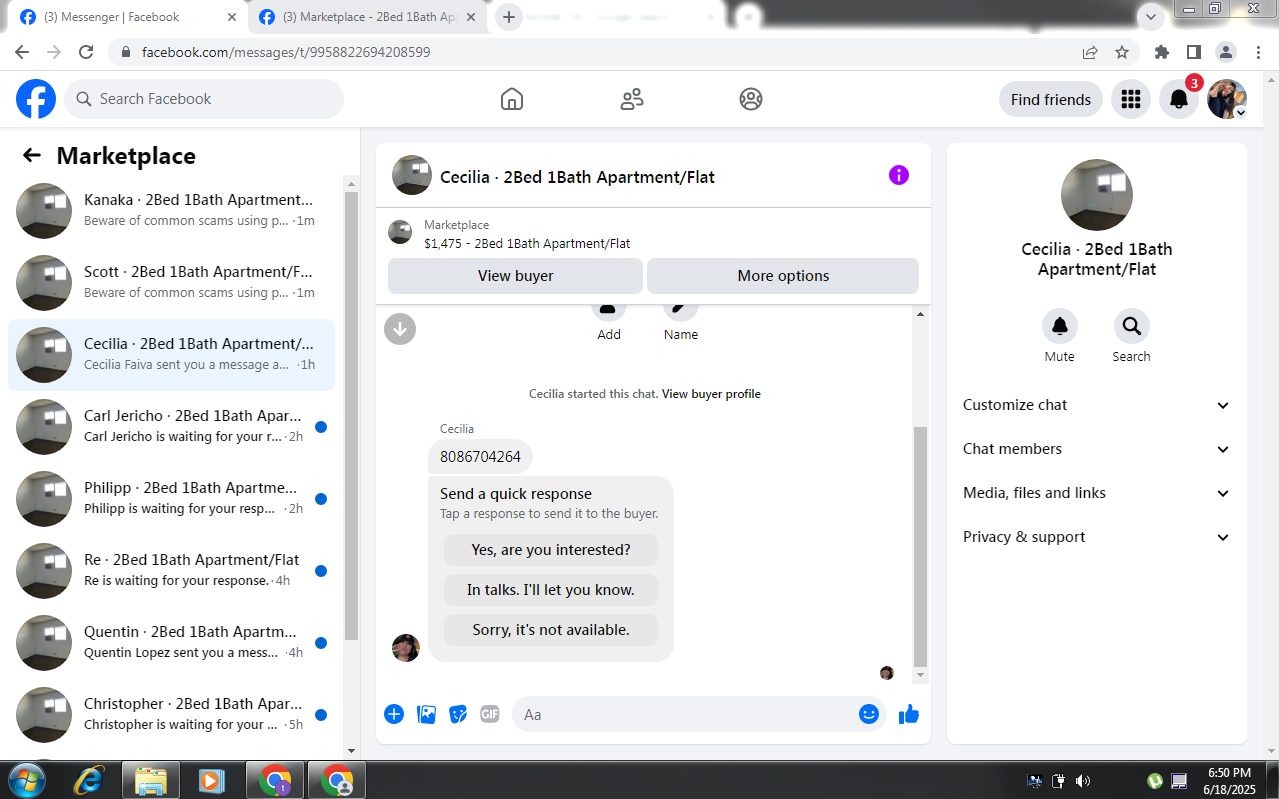This screenshot has height=799, width=1279.
Task: Send quick response Yes, are you interested?
Action: [551, 550]
